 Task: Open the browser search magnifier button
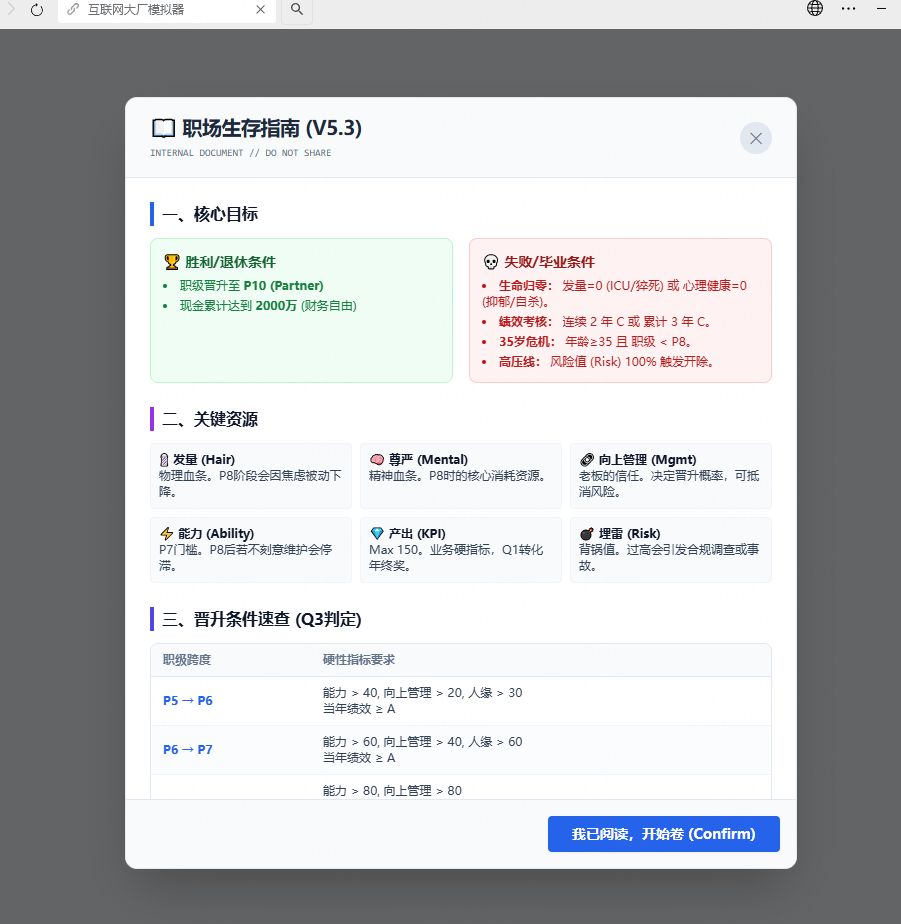[x=297, y=10]
